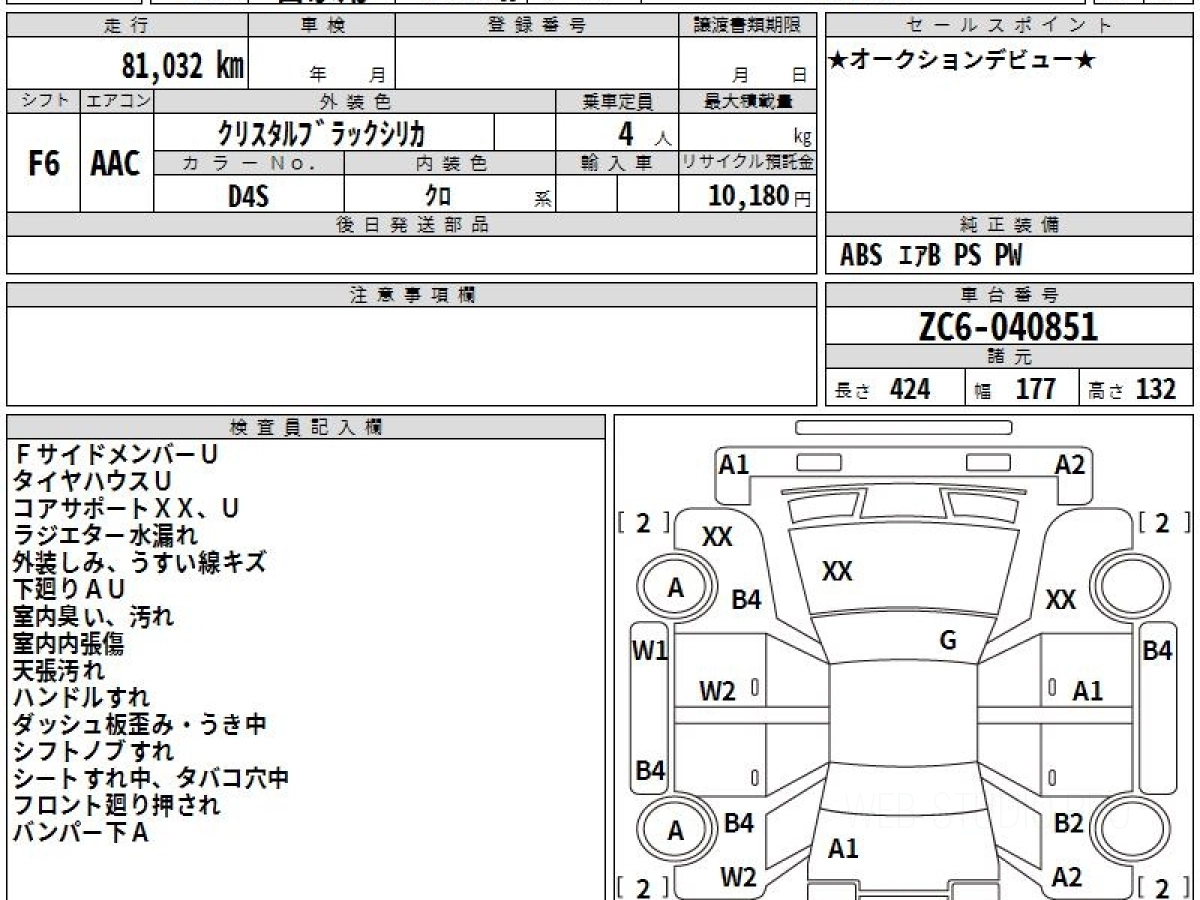This screenshot has width=1200, height=900.
Task: Select the W1 damage mark on the diagram
Action: coord(650,651)
